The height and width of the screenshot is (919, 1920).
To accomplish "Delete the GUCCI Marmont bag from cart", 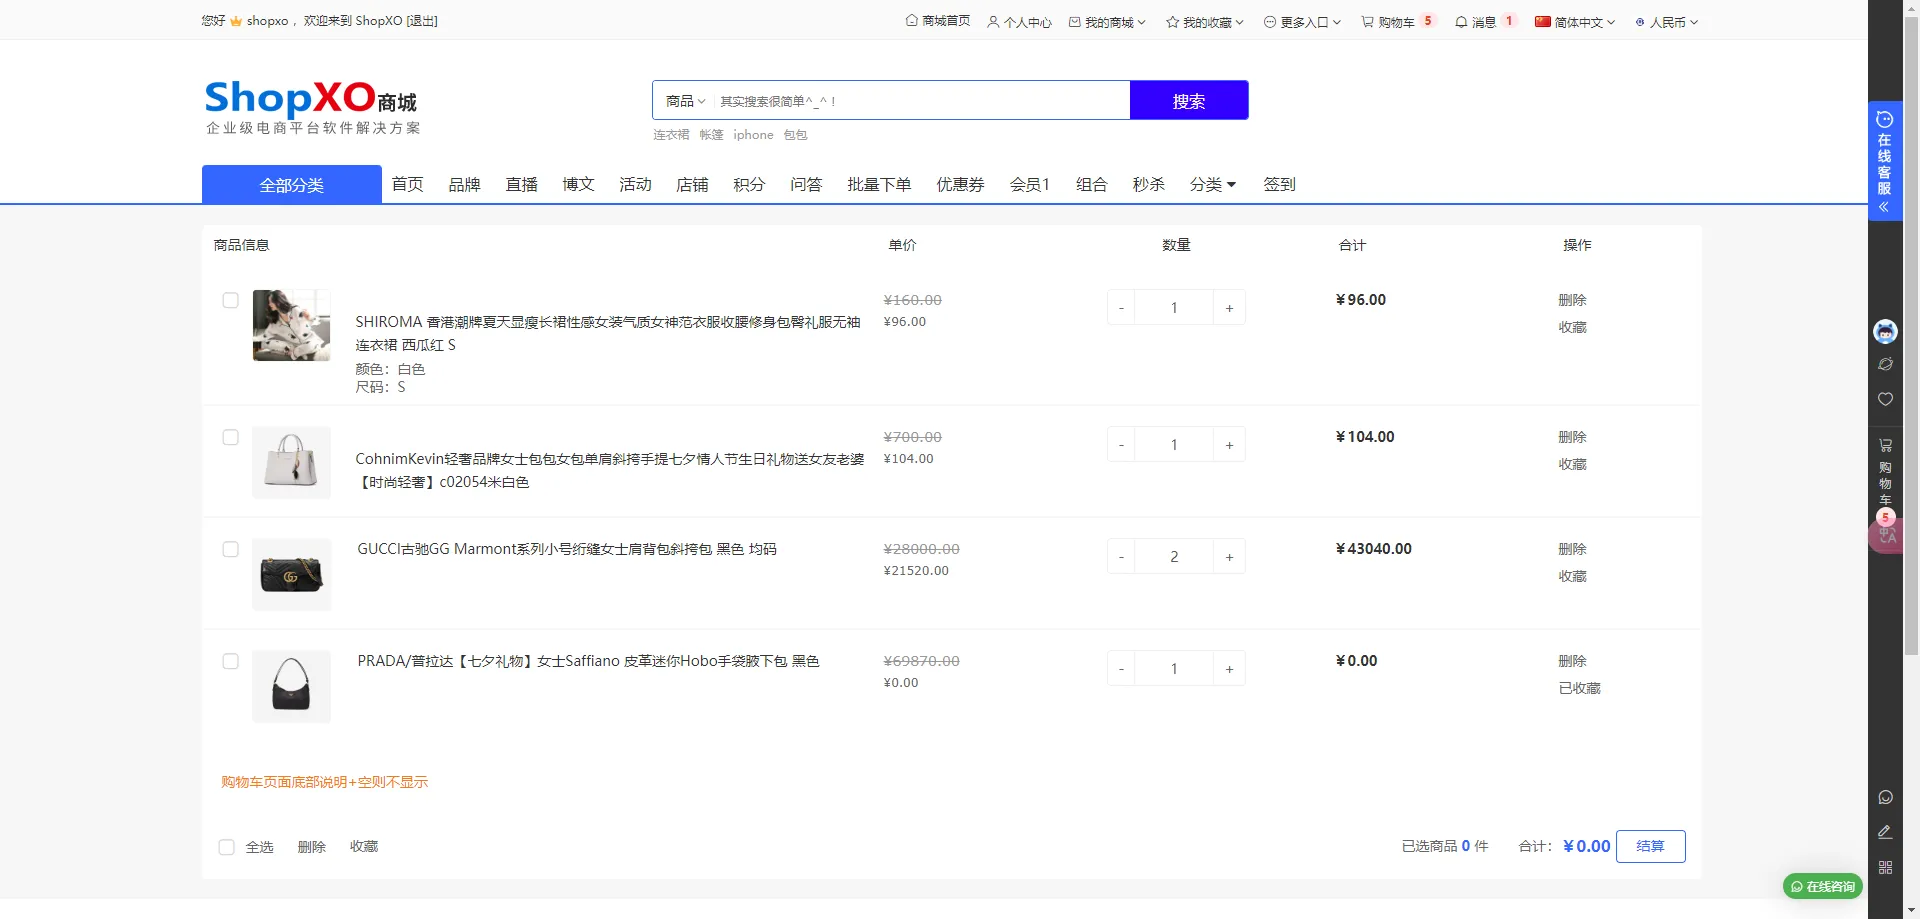I will 1572,549.
